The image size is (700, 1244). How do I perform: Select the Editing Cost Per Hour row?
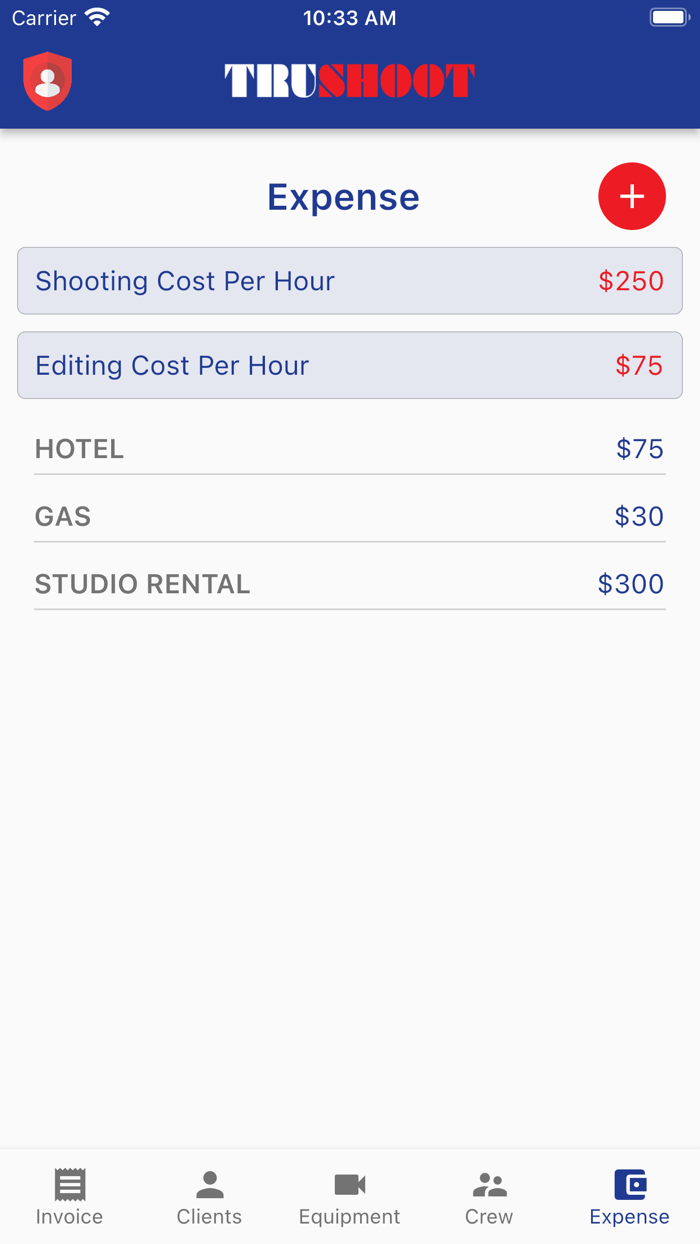coord(349,365)
